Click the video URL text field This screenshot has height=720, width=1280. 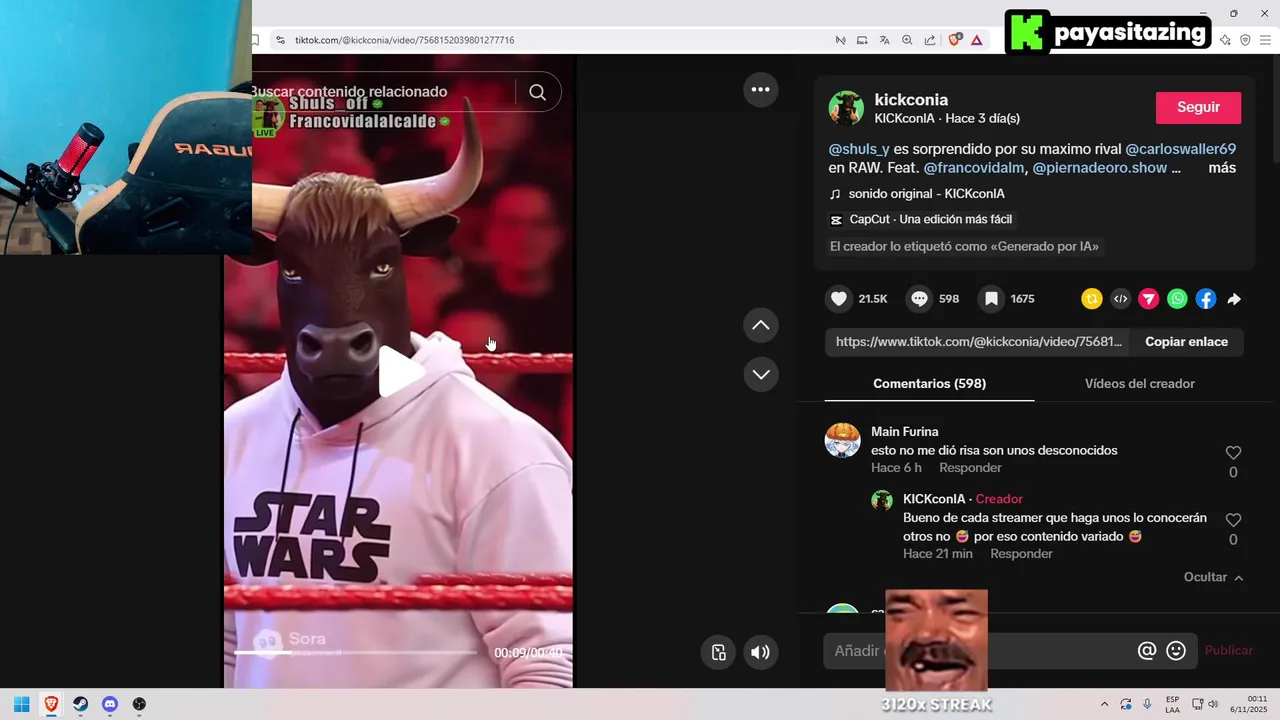click(977, 342)
